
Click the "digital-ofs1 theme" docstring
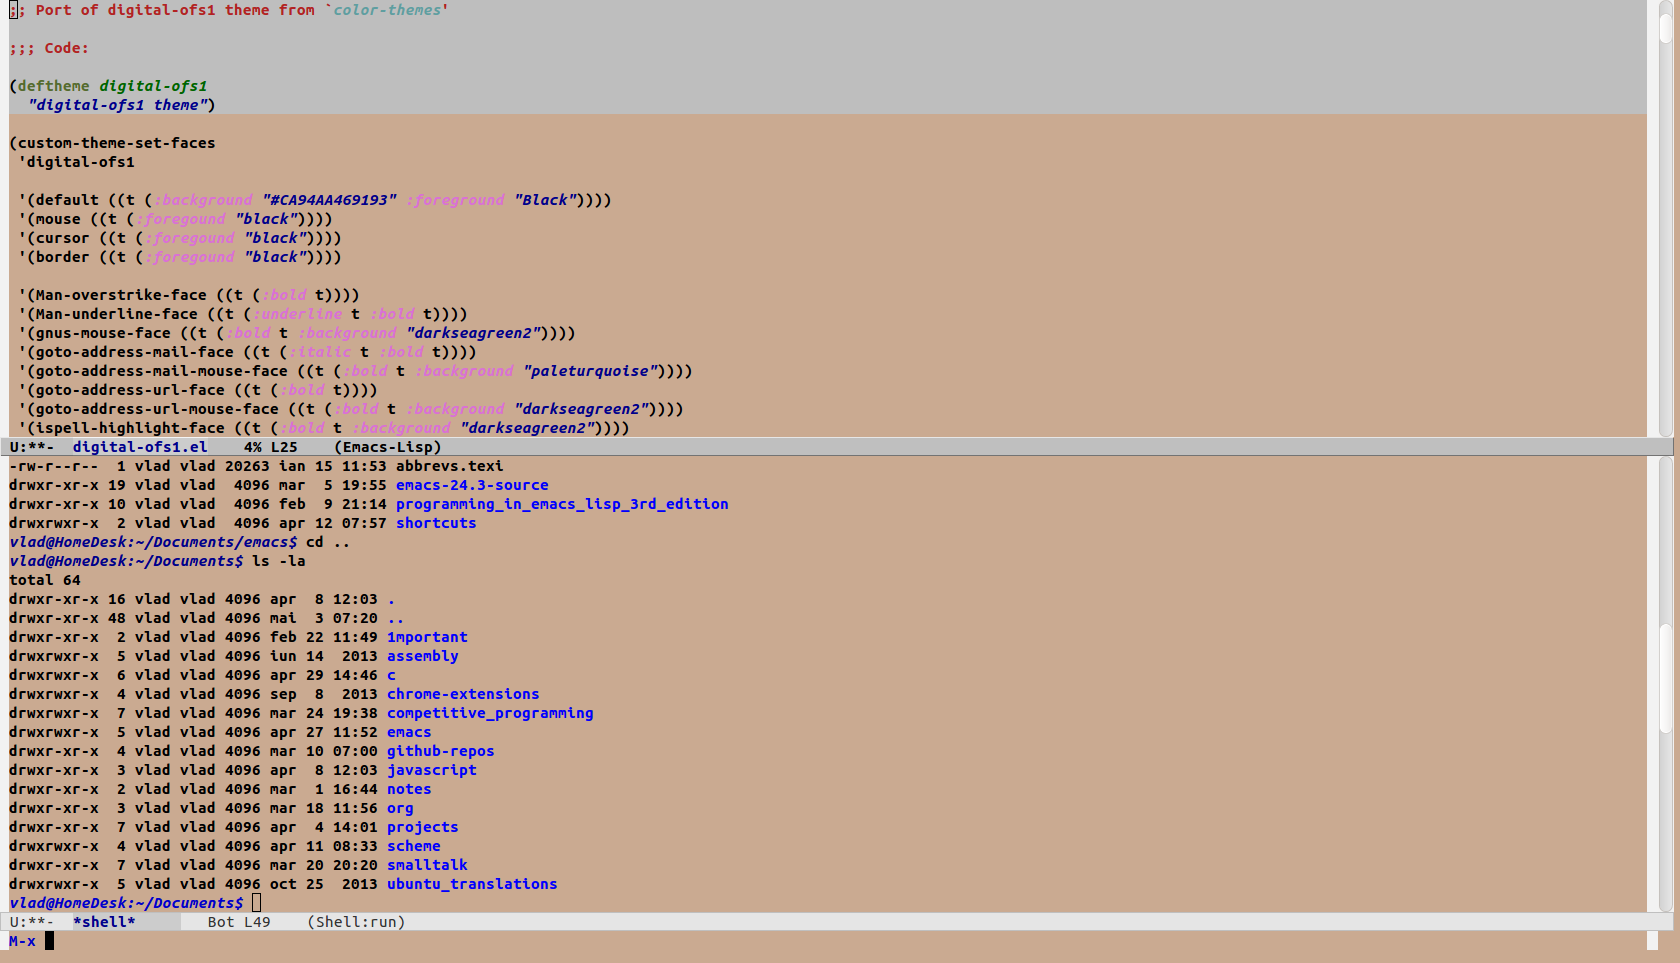pos(117,105)
